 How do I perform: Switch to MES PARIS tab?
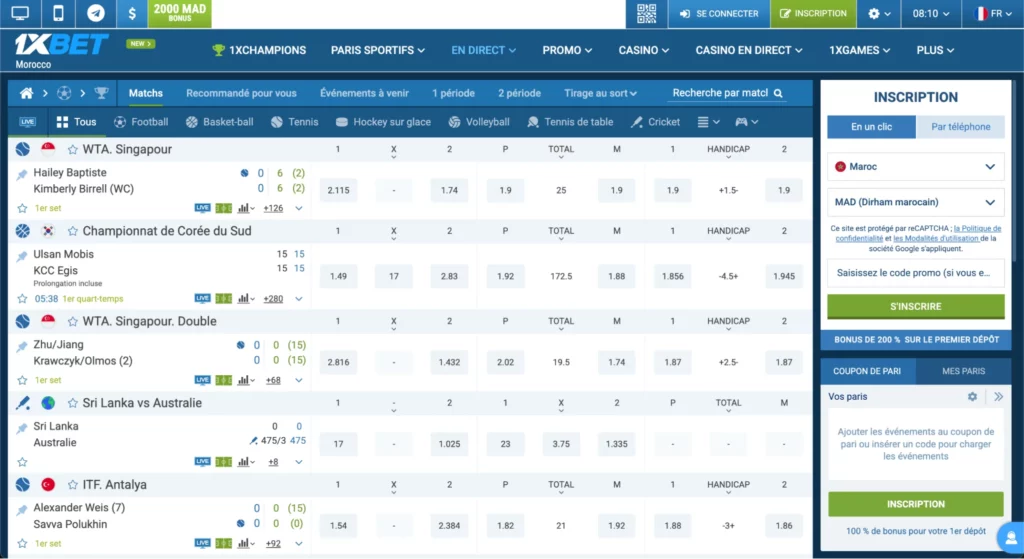tap(963, 371)
